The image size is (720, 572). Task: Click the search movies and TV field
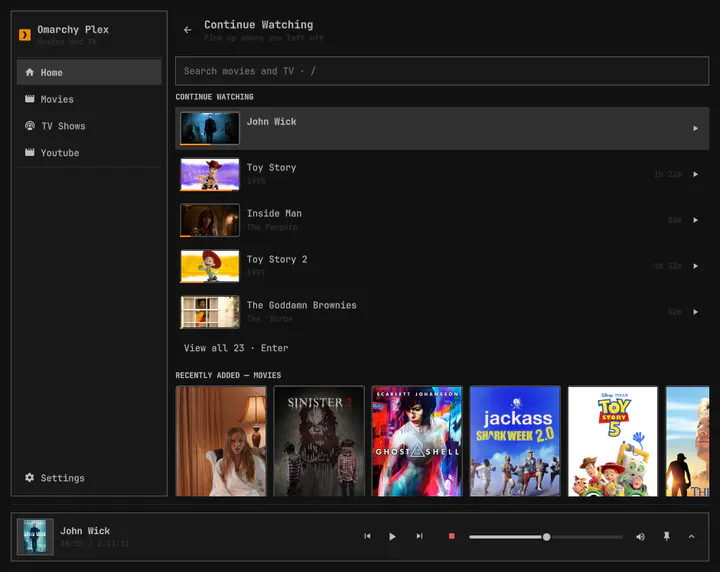click(x=442, y=71)
